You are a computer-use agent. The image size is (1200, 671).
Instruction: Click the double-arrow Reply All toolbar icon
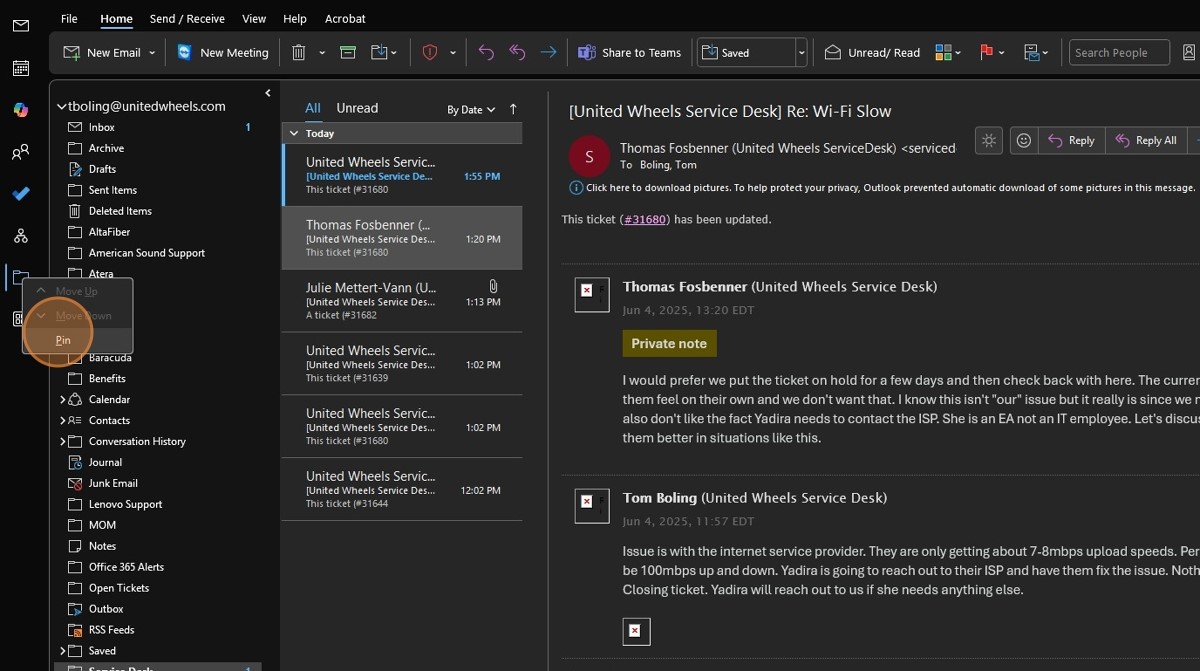tap(517, 53)
